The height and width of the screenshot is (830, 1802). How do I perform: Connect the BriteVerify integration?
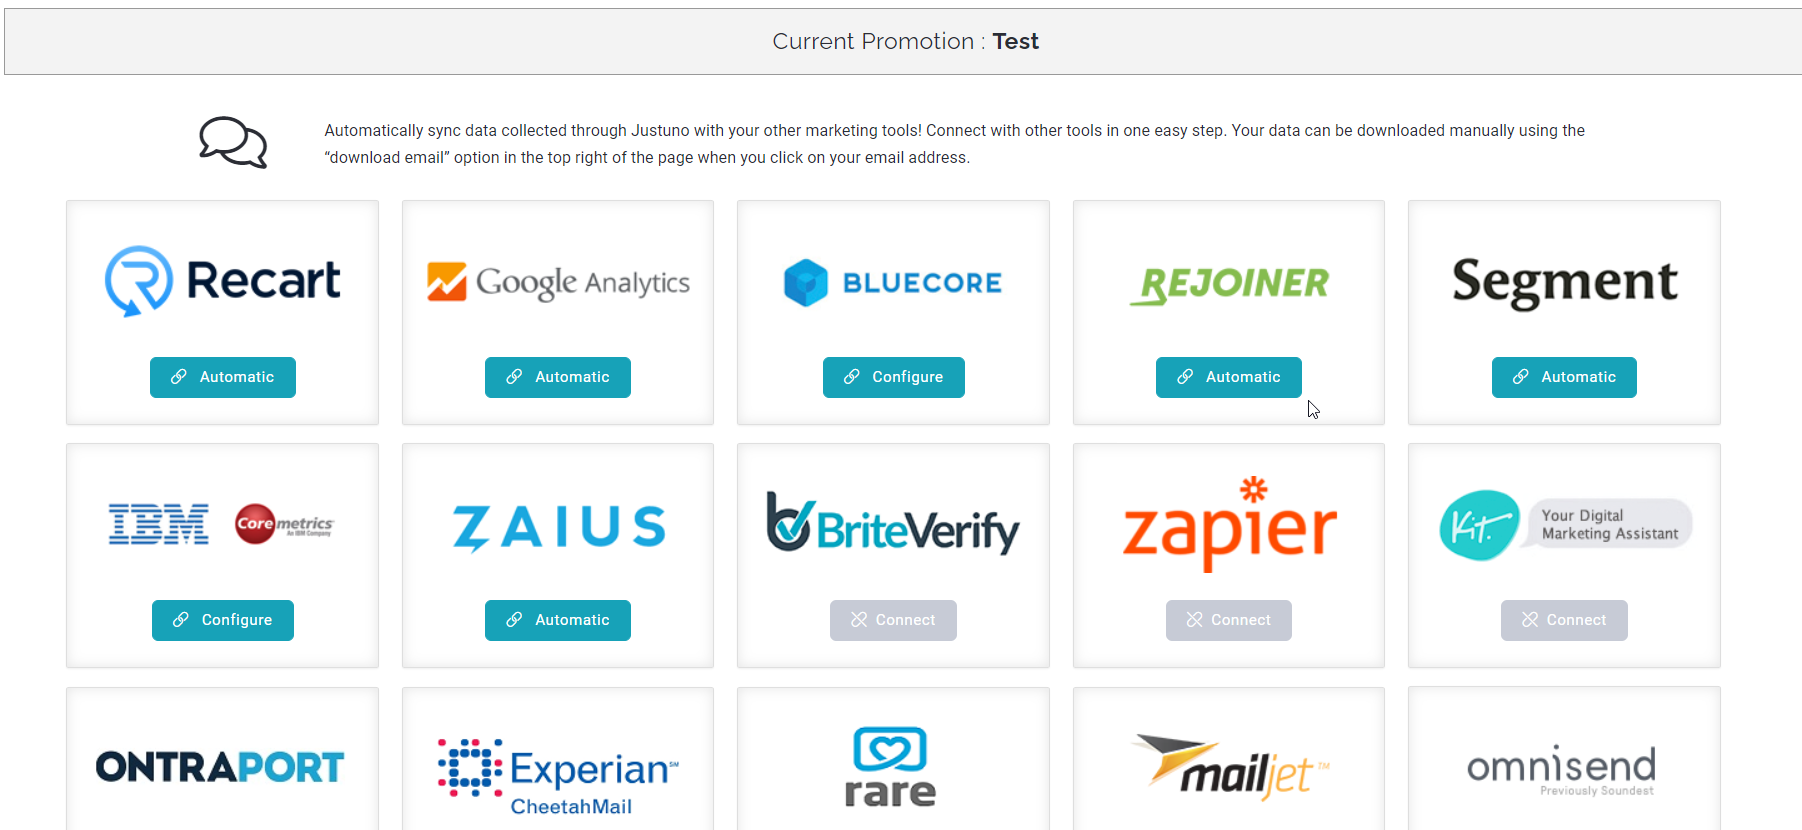click(x=893, y=620)
